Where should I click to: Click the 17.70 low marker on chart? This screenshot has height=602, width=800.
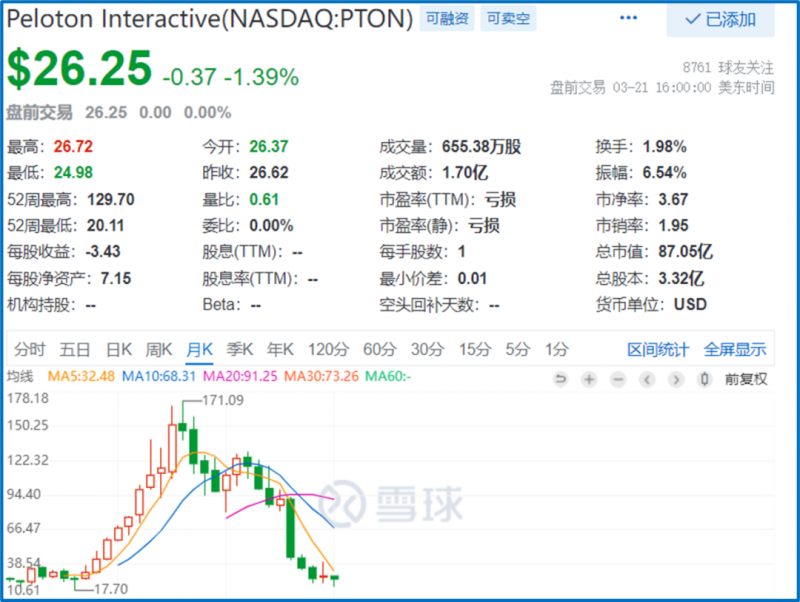[x=111, y=589]
